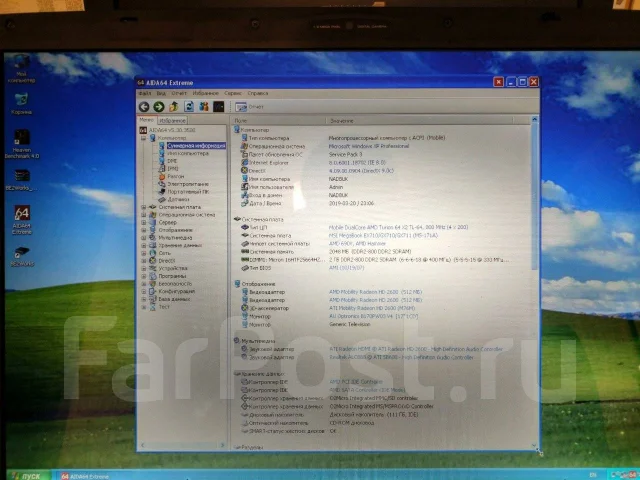The image size is (640, 480).
Task: Select the Тест tree item
Action: 164,307
